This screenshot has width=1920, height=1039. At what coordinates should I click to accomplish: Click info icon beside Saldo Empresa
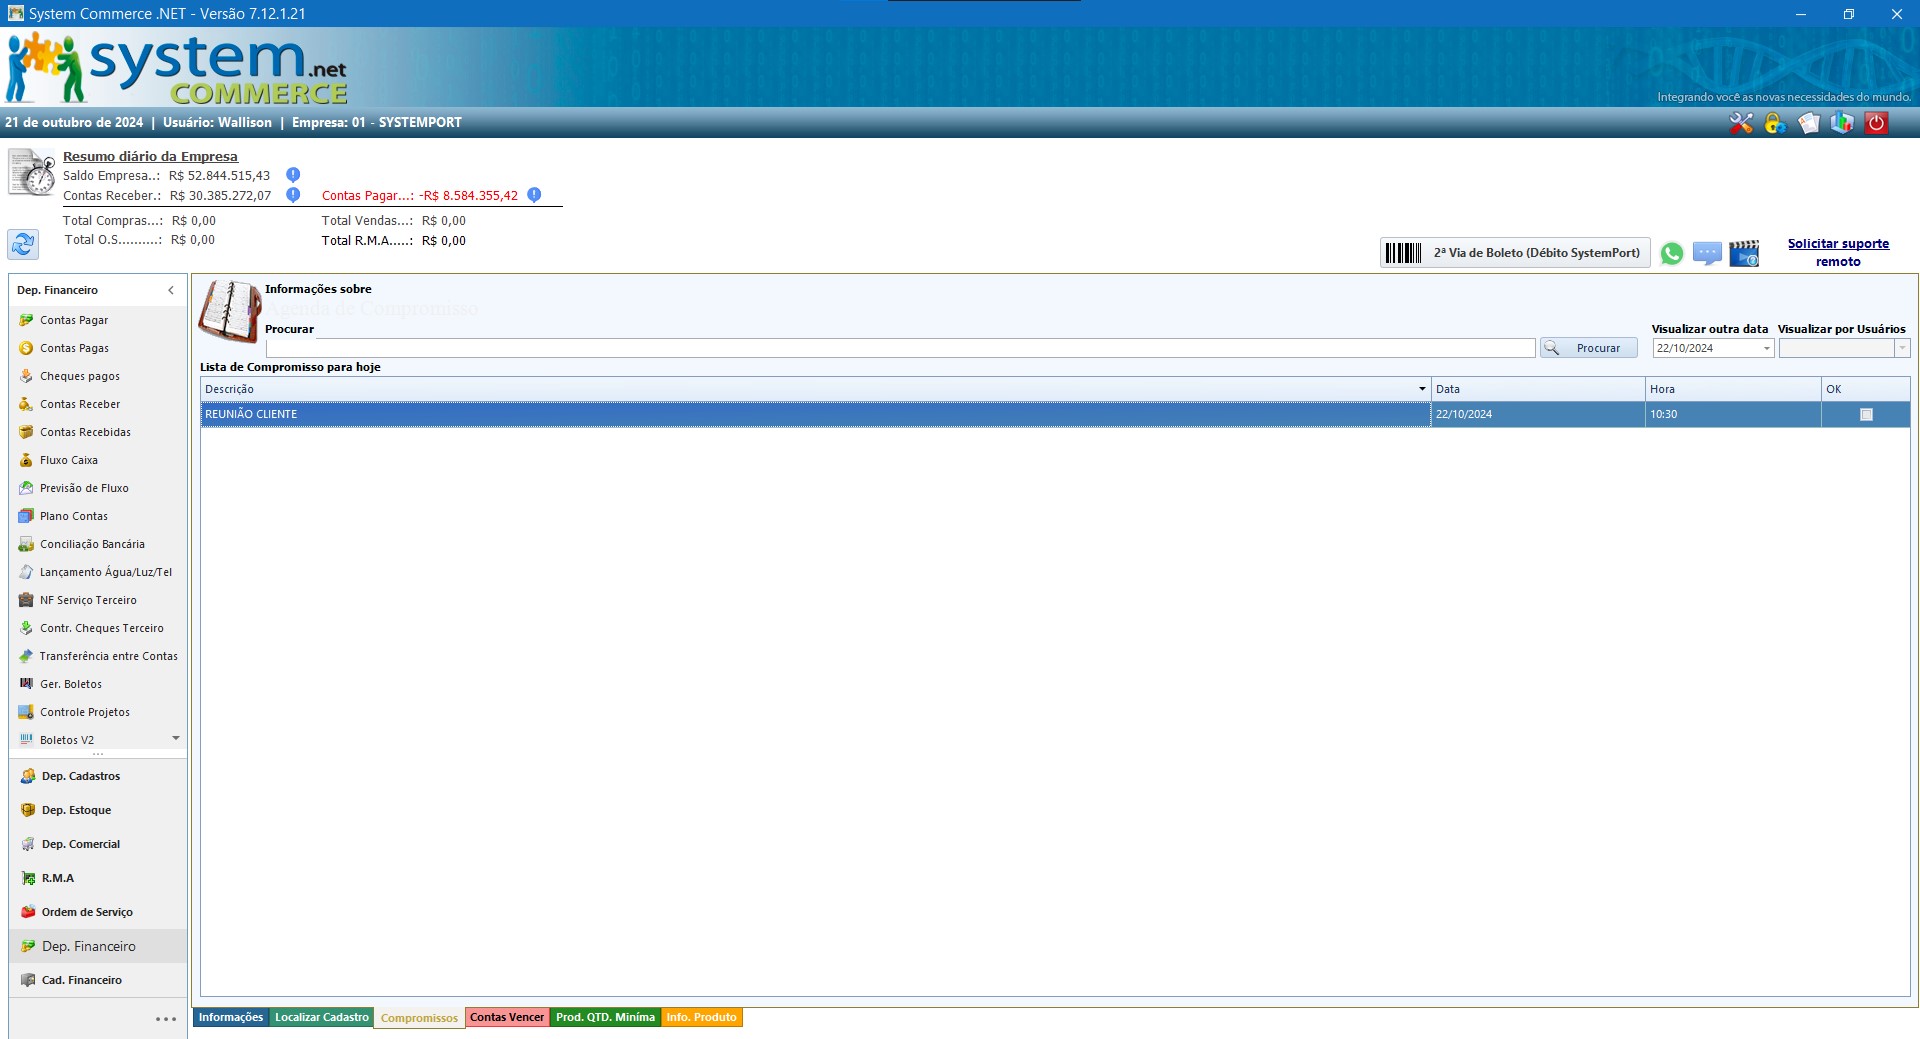[293, 175]
